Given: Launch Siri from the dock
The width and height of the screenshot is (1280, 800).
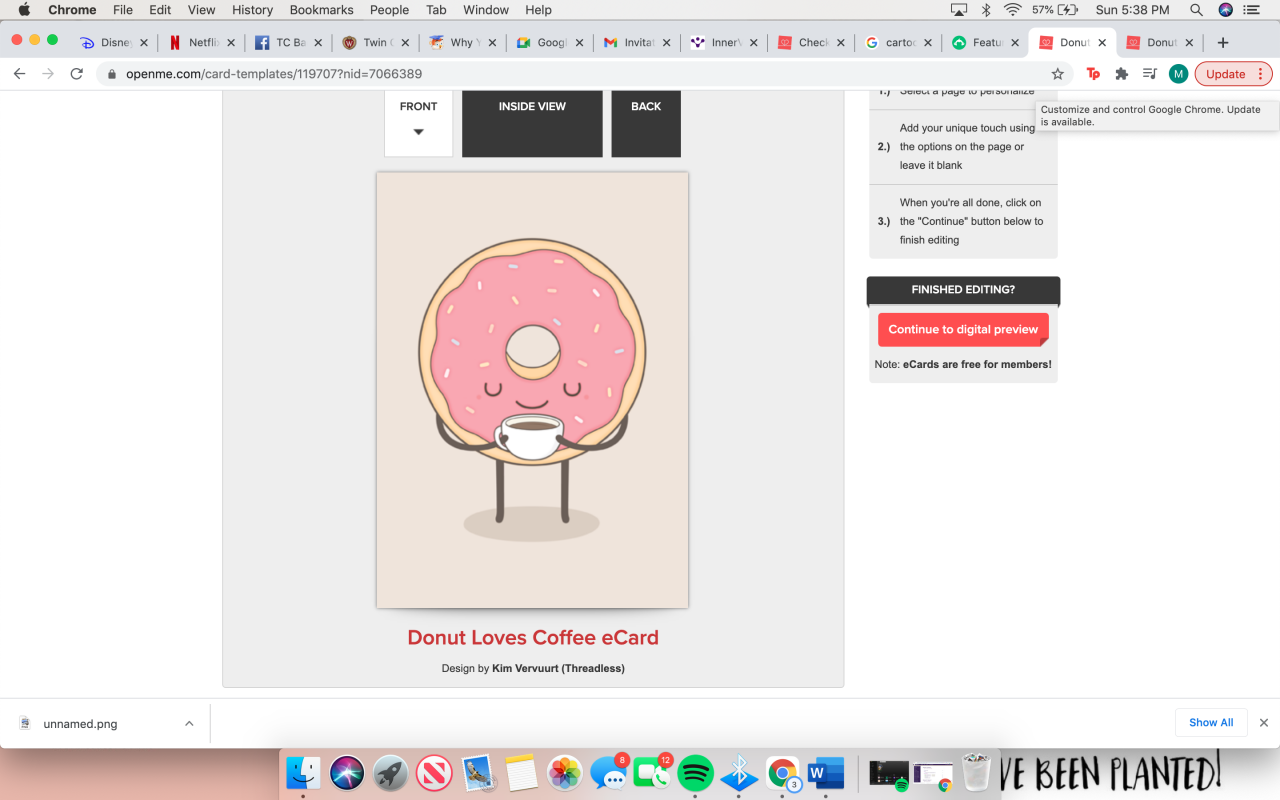Looking at the screenshot, I should 347,773.
